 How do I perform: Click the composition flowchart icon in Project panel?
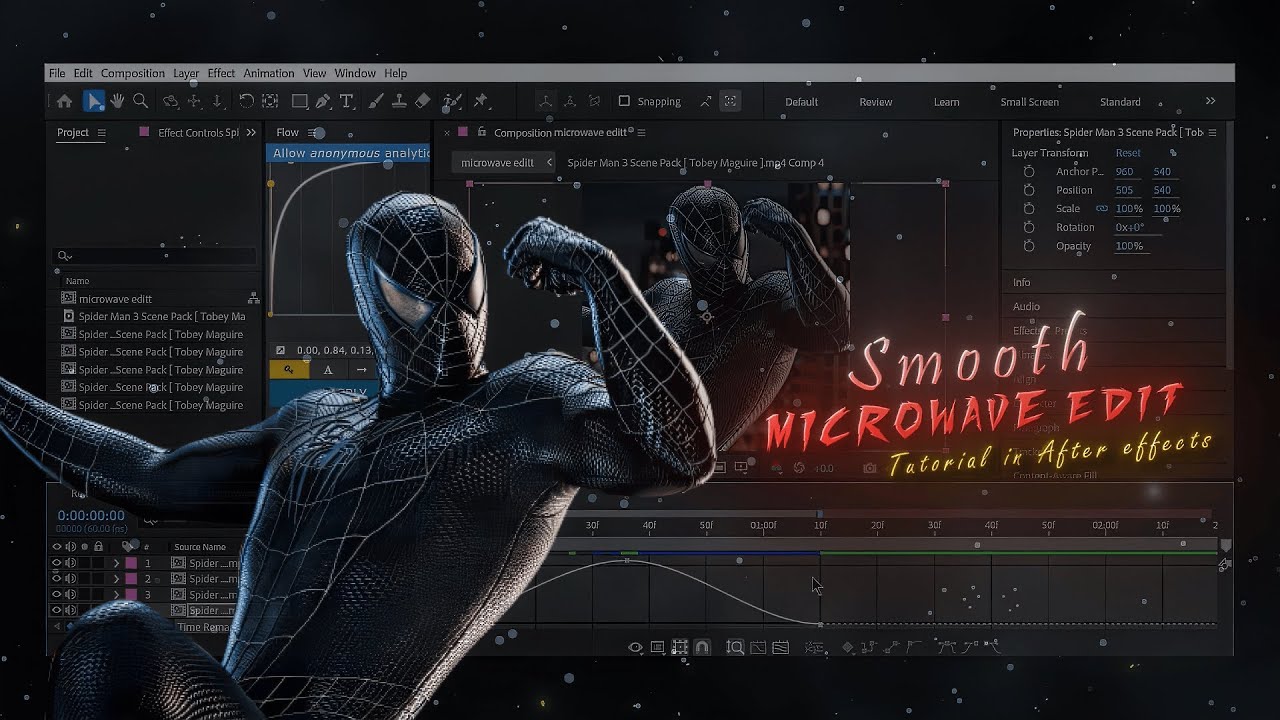click(x=253, y=299)
